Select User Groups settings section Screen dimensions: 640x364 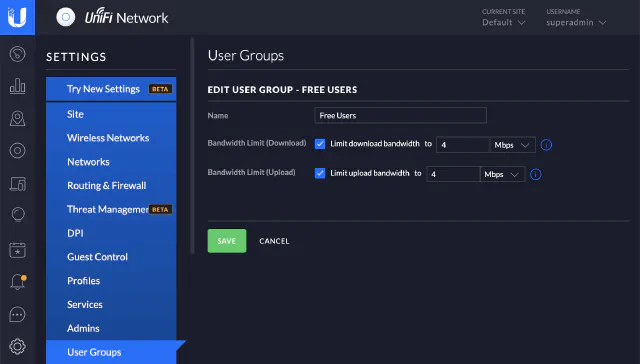coord(111,352)
